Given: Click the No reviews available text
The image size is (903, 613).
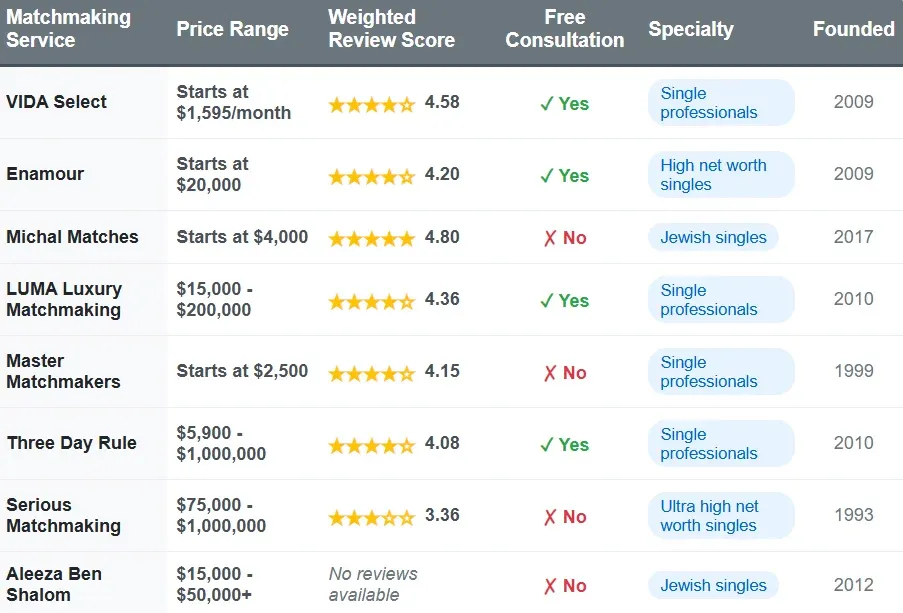Looking at the screenshot, I should tap(373, 584).
